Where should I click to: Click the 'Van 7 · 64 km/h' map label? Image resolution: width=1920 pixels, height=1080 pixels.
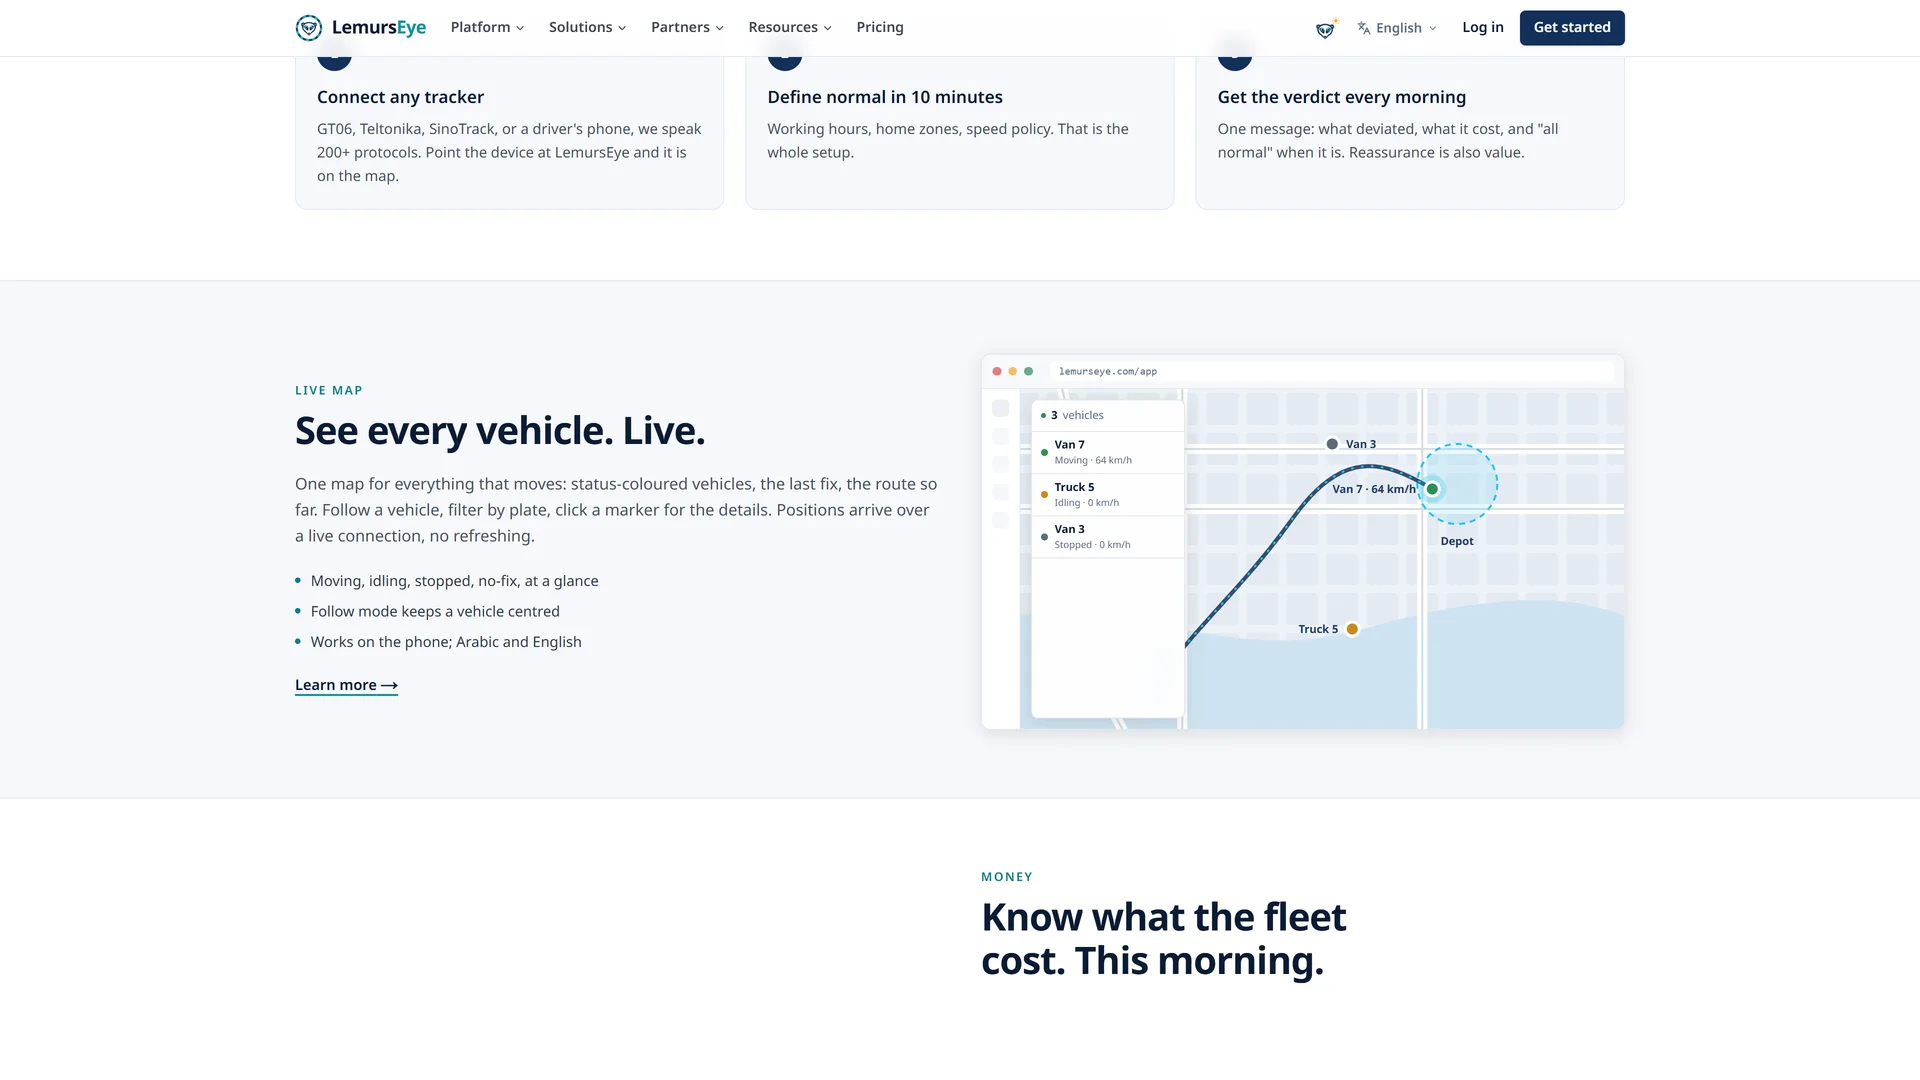tap(1374, 489)
